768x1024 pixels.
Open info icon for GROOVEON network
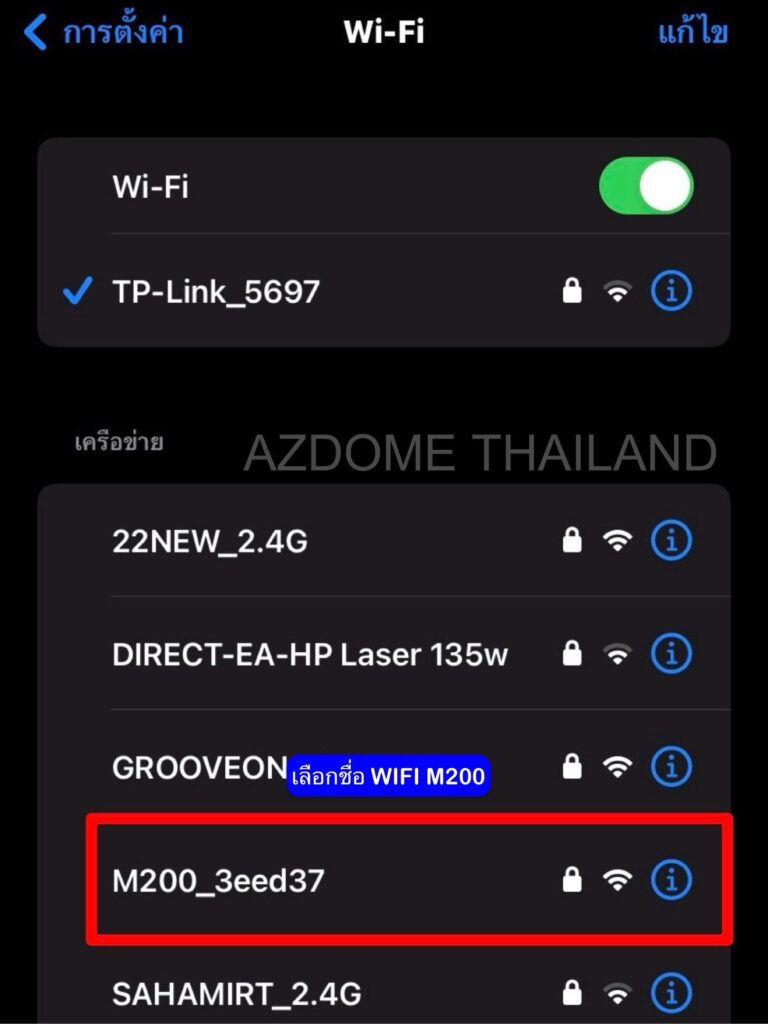[x=671, y=767]
